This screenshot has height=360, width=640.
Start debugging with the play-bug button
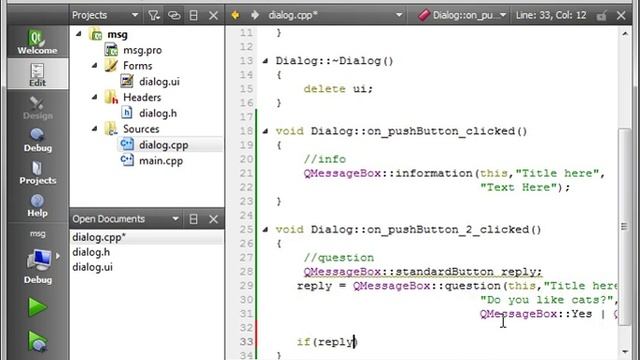click(37, 341)
